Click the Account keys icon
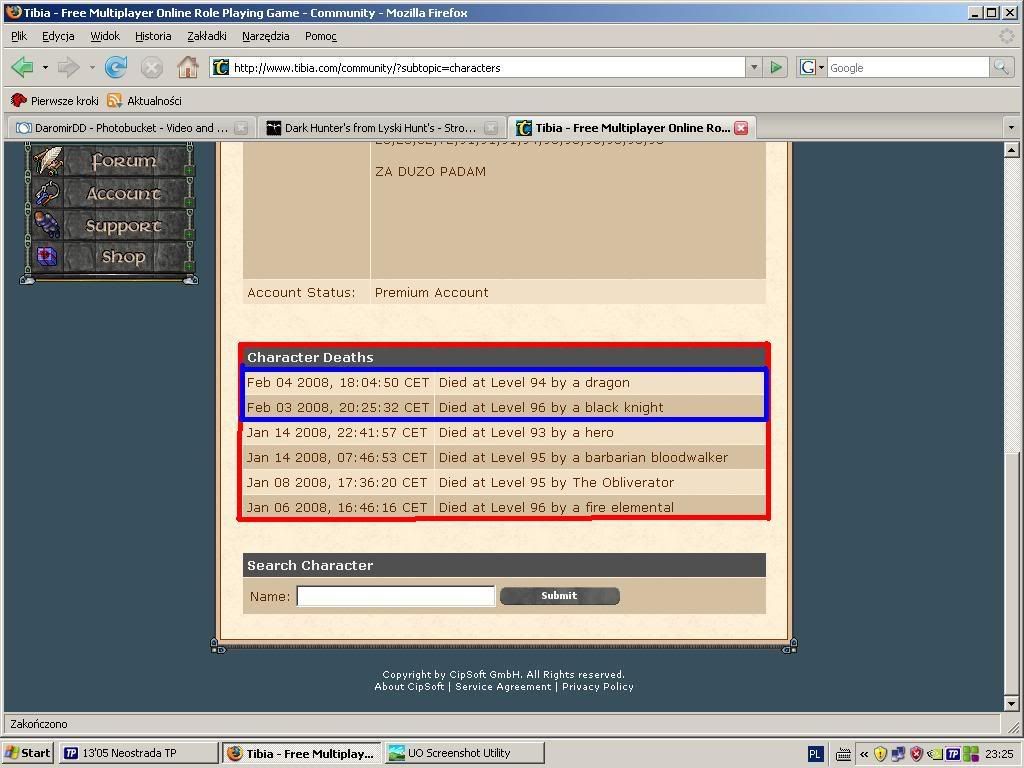 point(48,193)
